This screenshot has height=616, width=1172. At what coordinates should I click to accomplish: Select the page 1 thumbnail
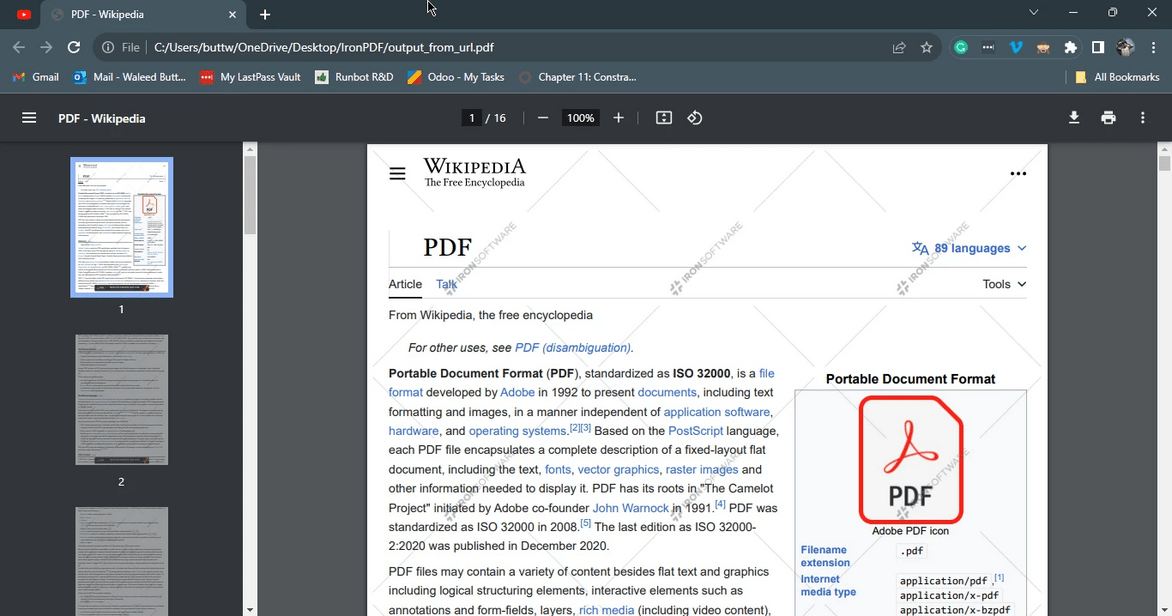(x=122, y=227)
